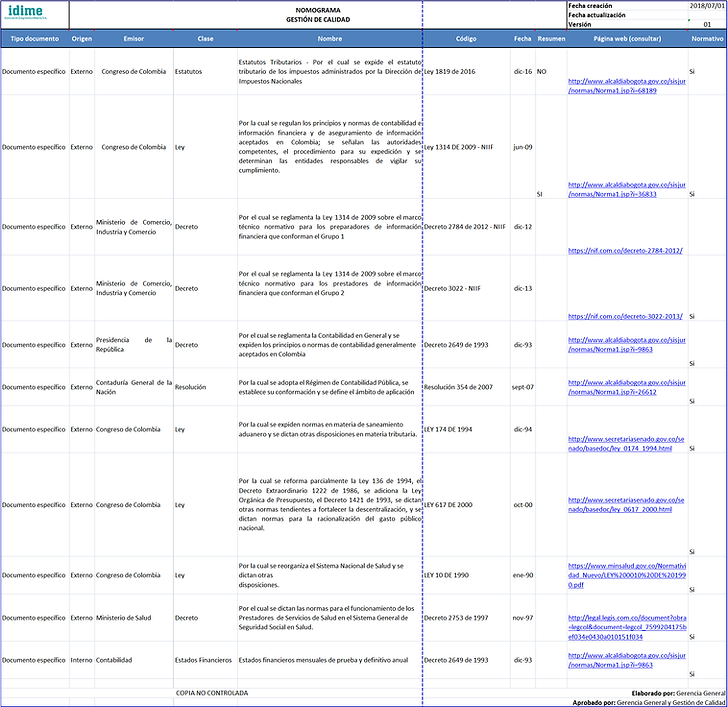
Task: Click the 'Fecha creación' label
Action: (590, 6)
